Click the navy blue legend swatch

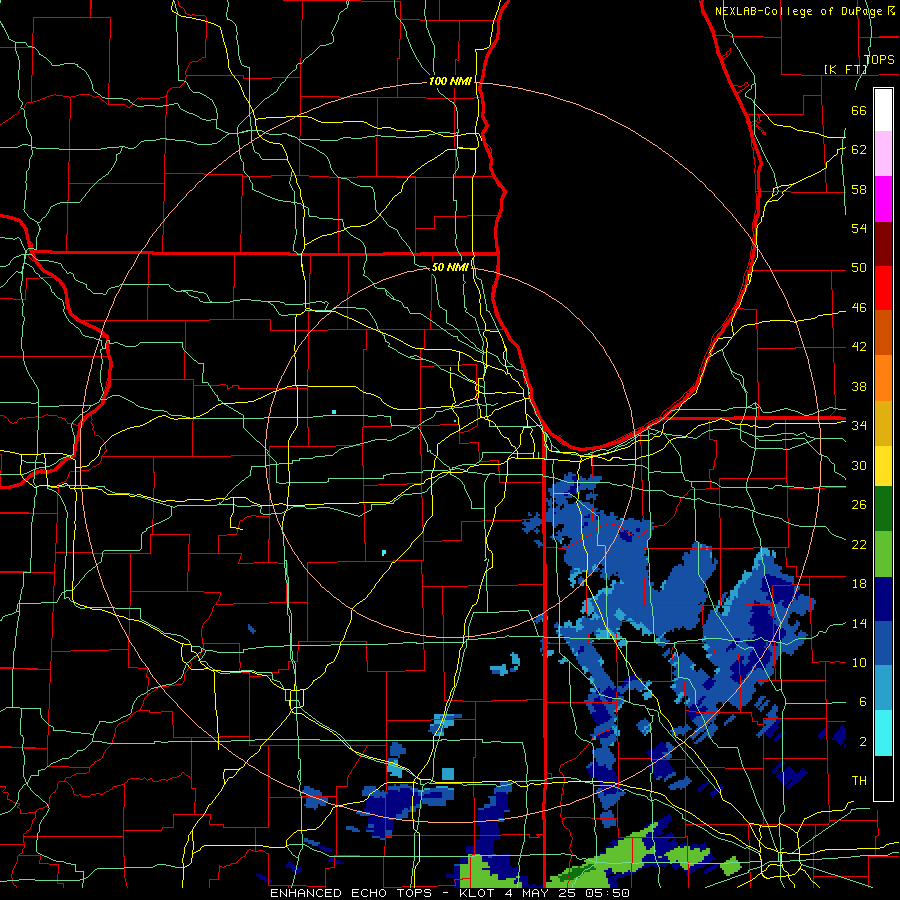tap(883, 599)
